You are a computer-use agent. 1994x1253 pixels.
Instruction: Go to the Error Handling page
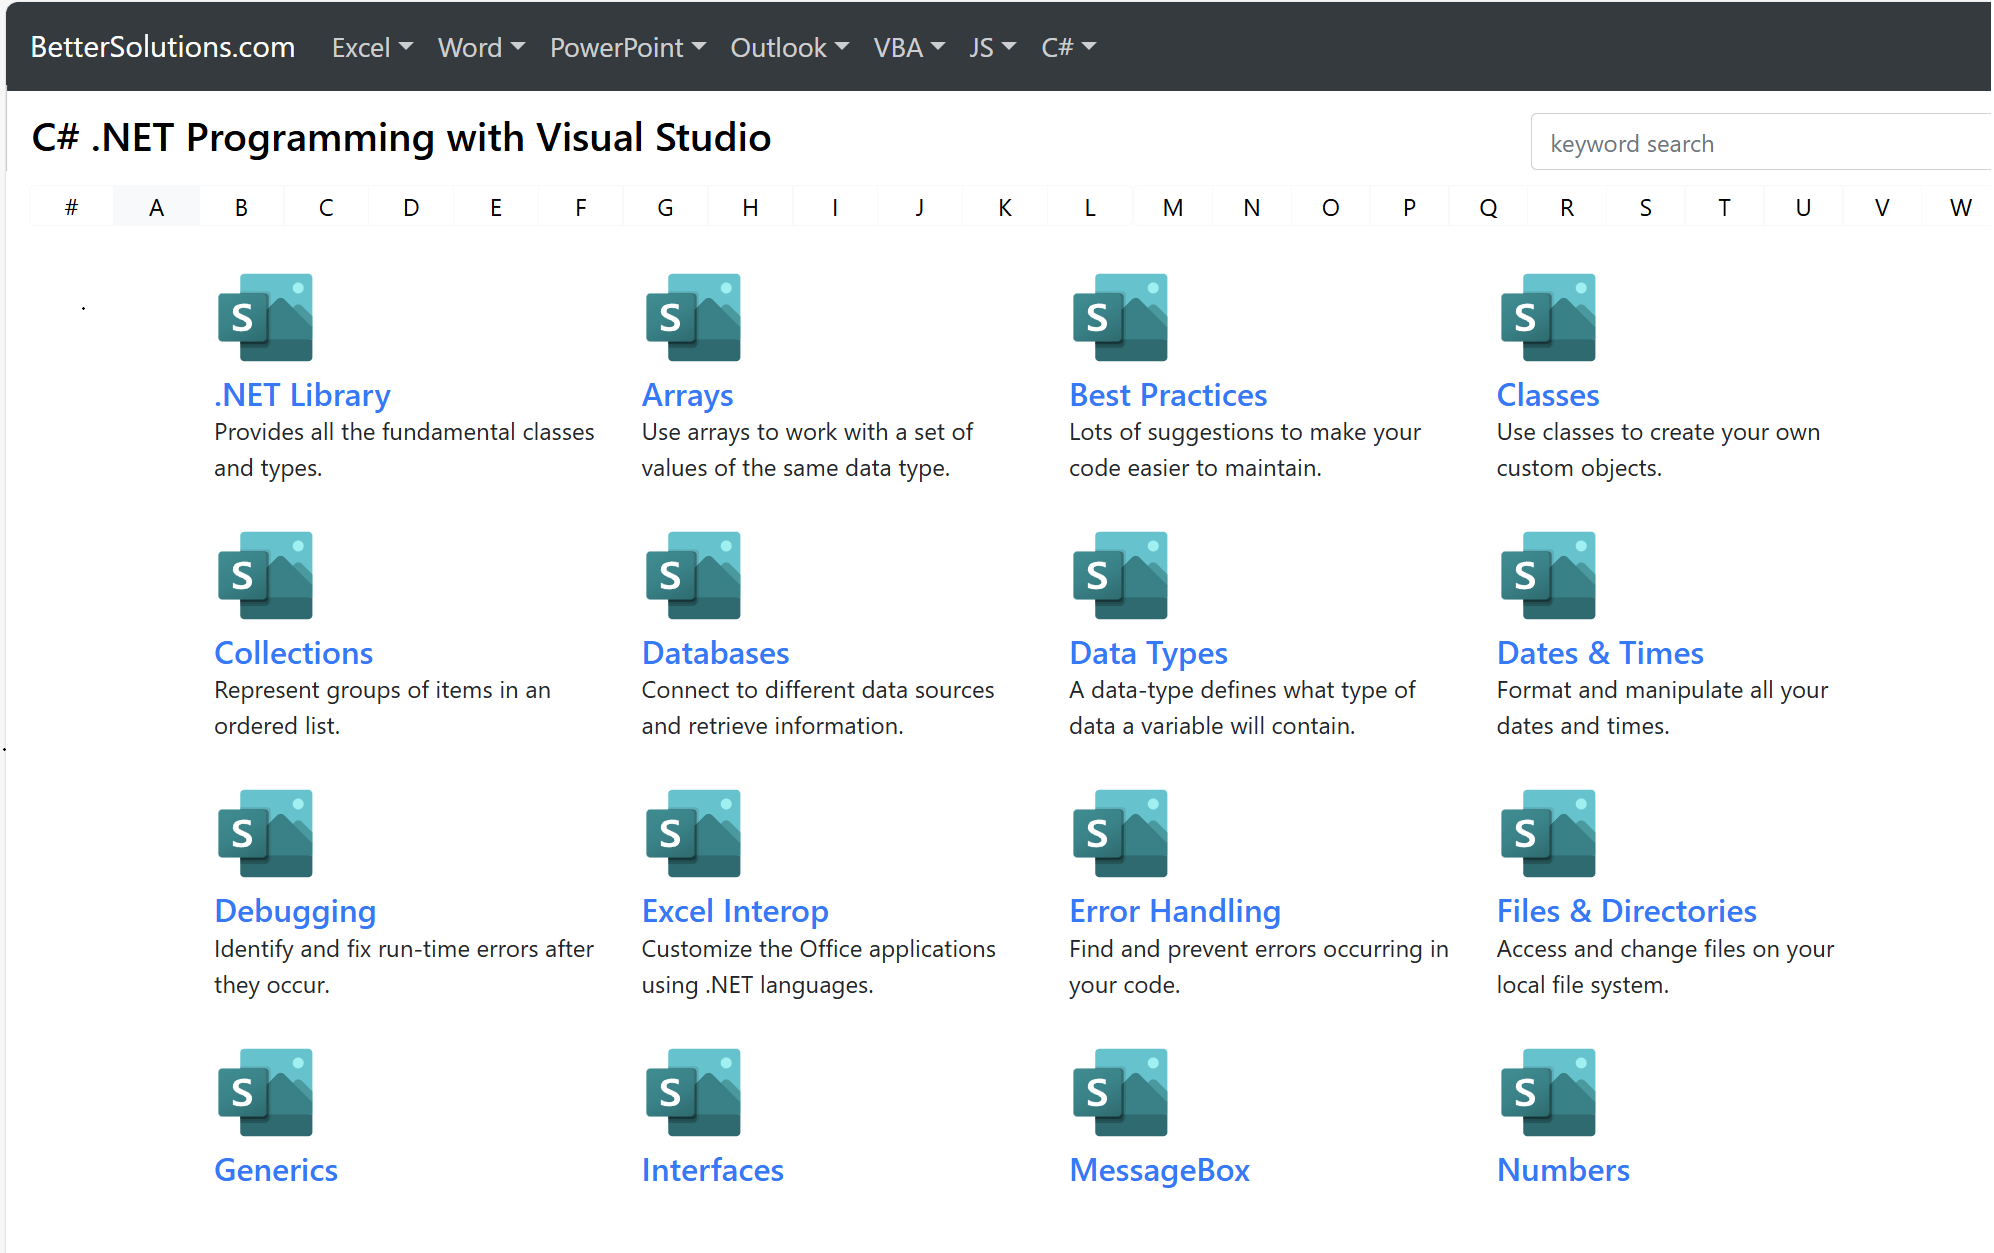pyautogui.click(x=1175, y=911)
